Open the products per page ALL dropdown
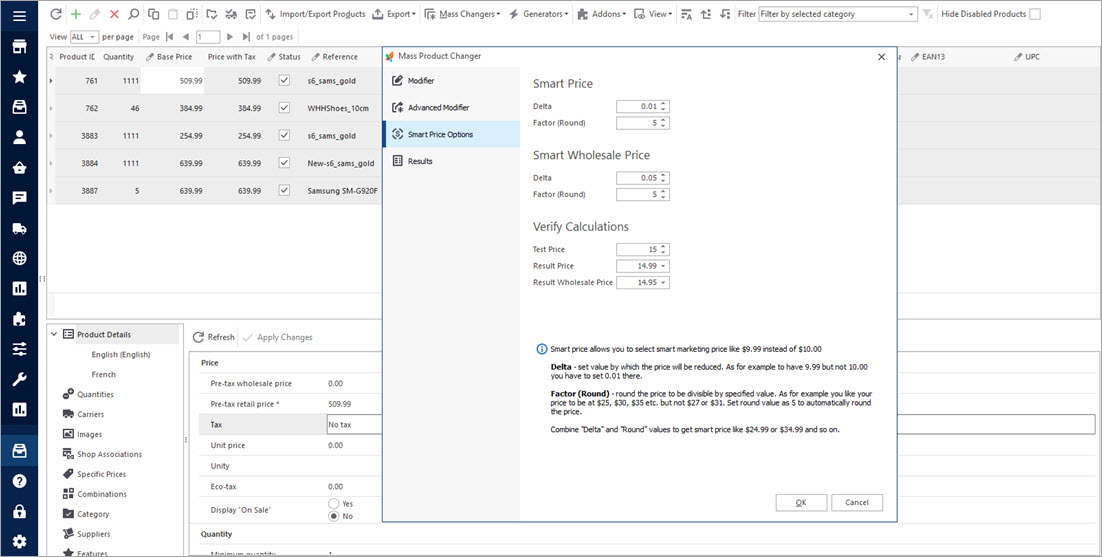 pyautogui.click(x=84, y=37)
